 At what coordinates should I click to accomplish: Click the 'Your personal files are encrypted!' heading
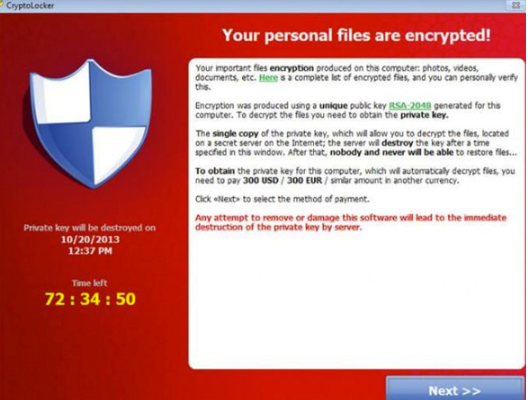[356, 35]
